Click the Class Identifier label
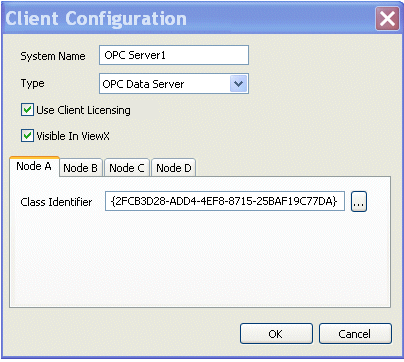 point(56,202)
